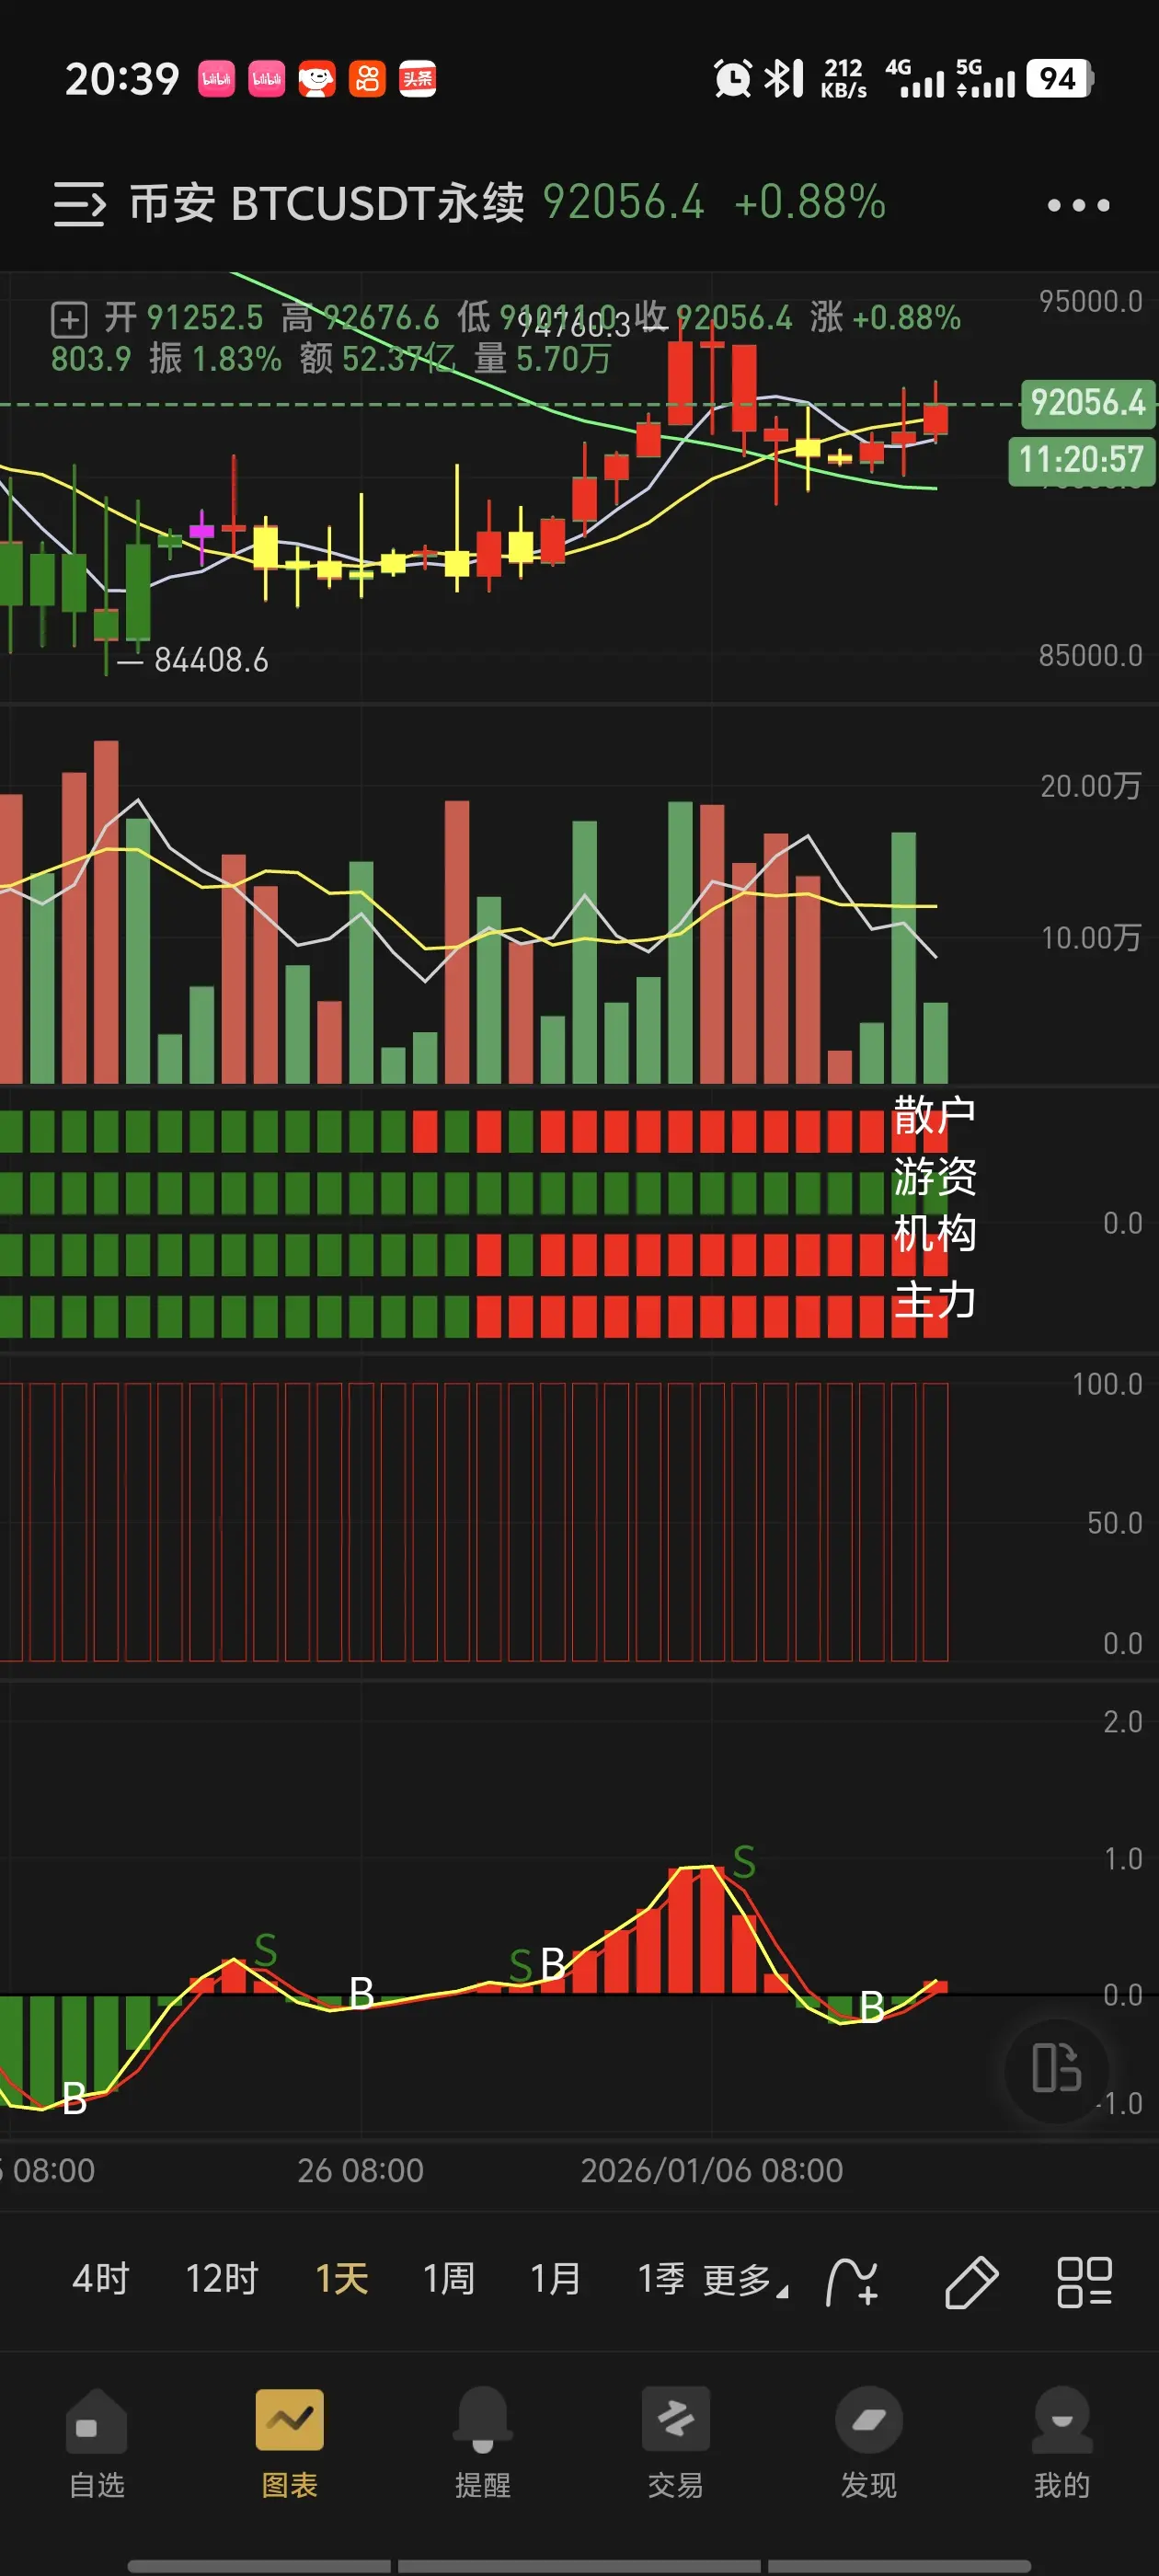Screen dimensions: 1159x2576
Task: Select the 1季 timeframe
Action: (661, 2279)
